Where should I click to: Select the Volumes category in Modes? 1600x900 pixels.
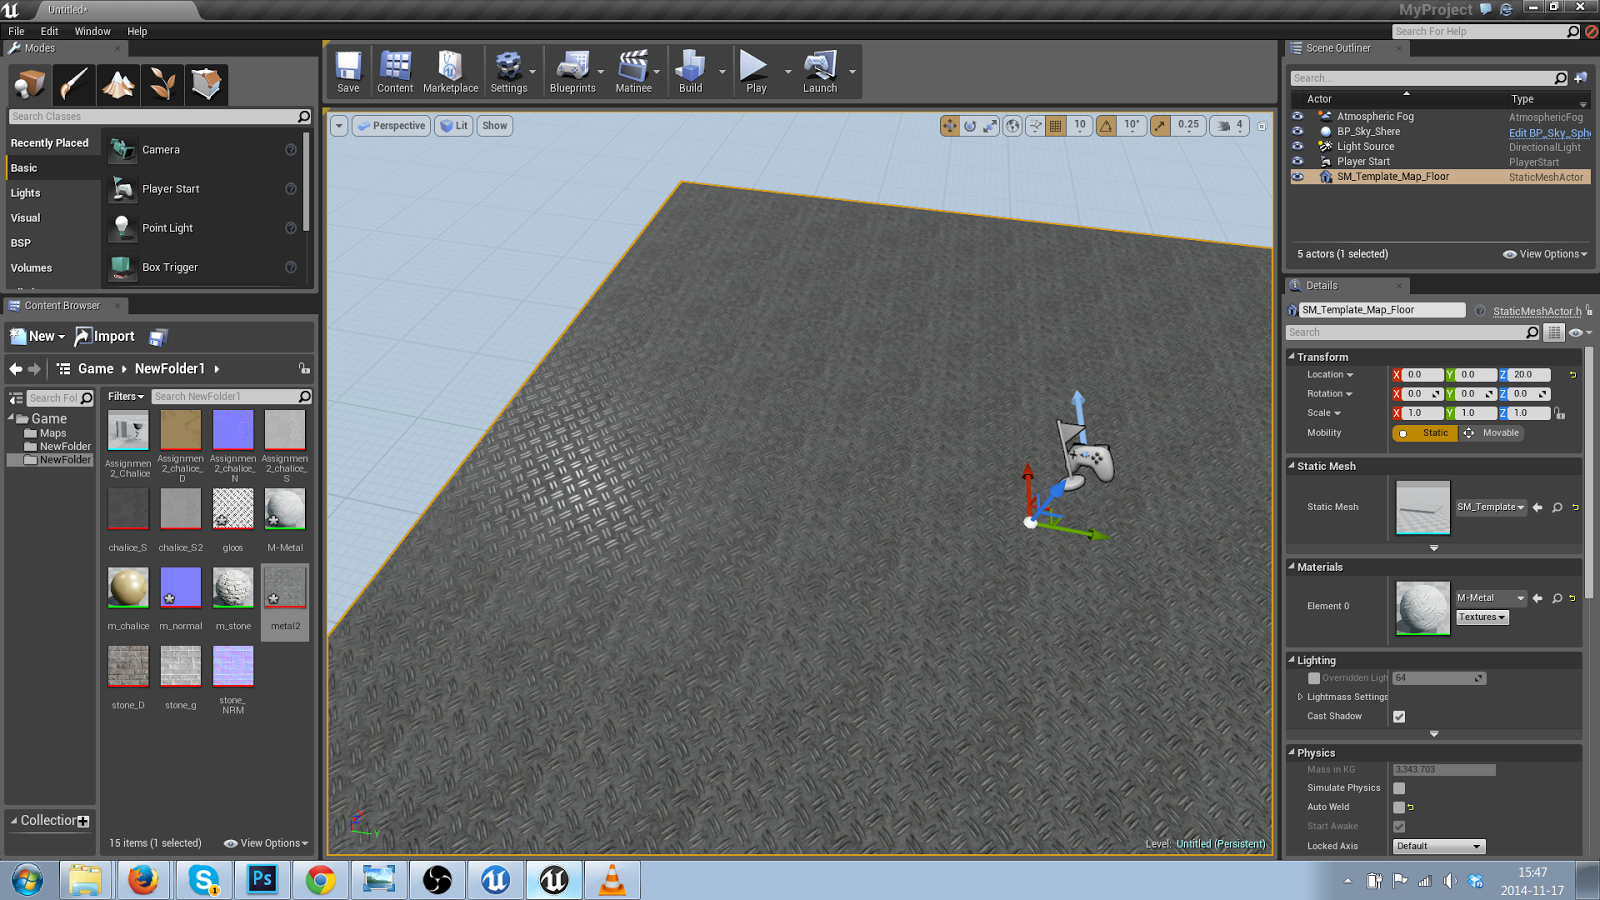[x=53, y=268]
